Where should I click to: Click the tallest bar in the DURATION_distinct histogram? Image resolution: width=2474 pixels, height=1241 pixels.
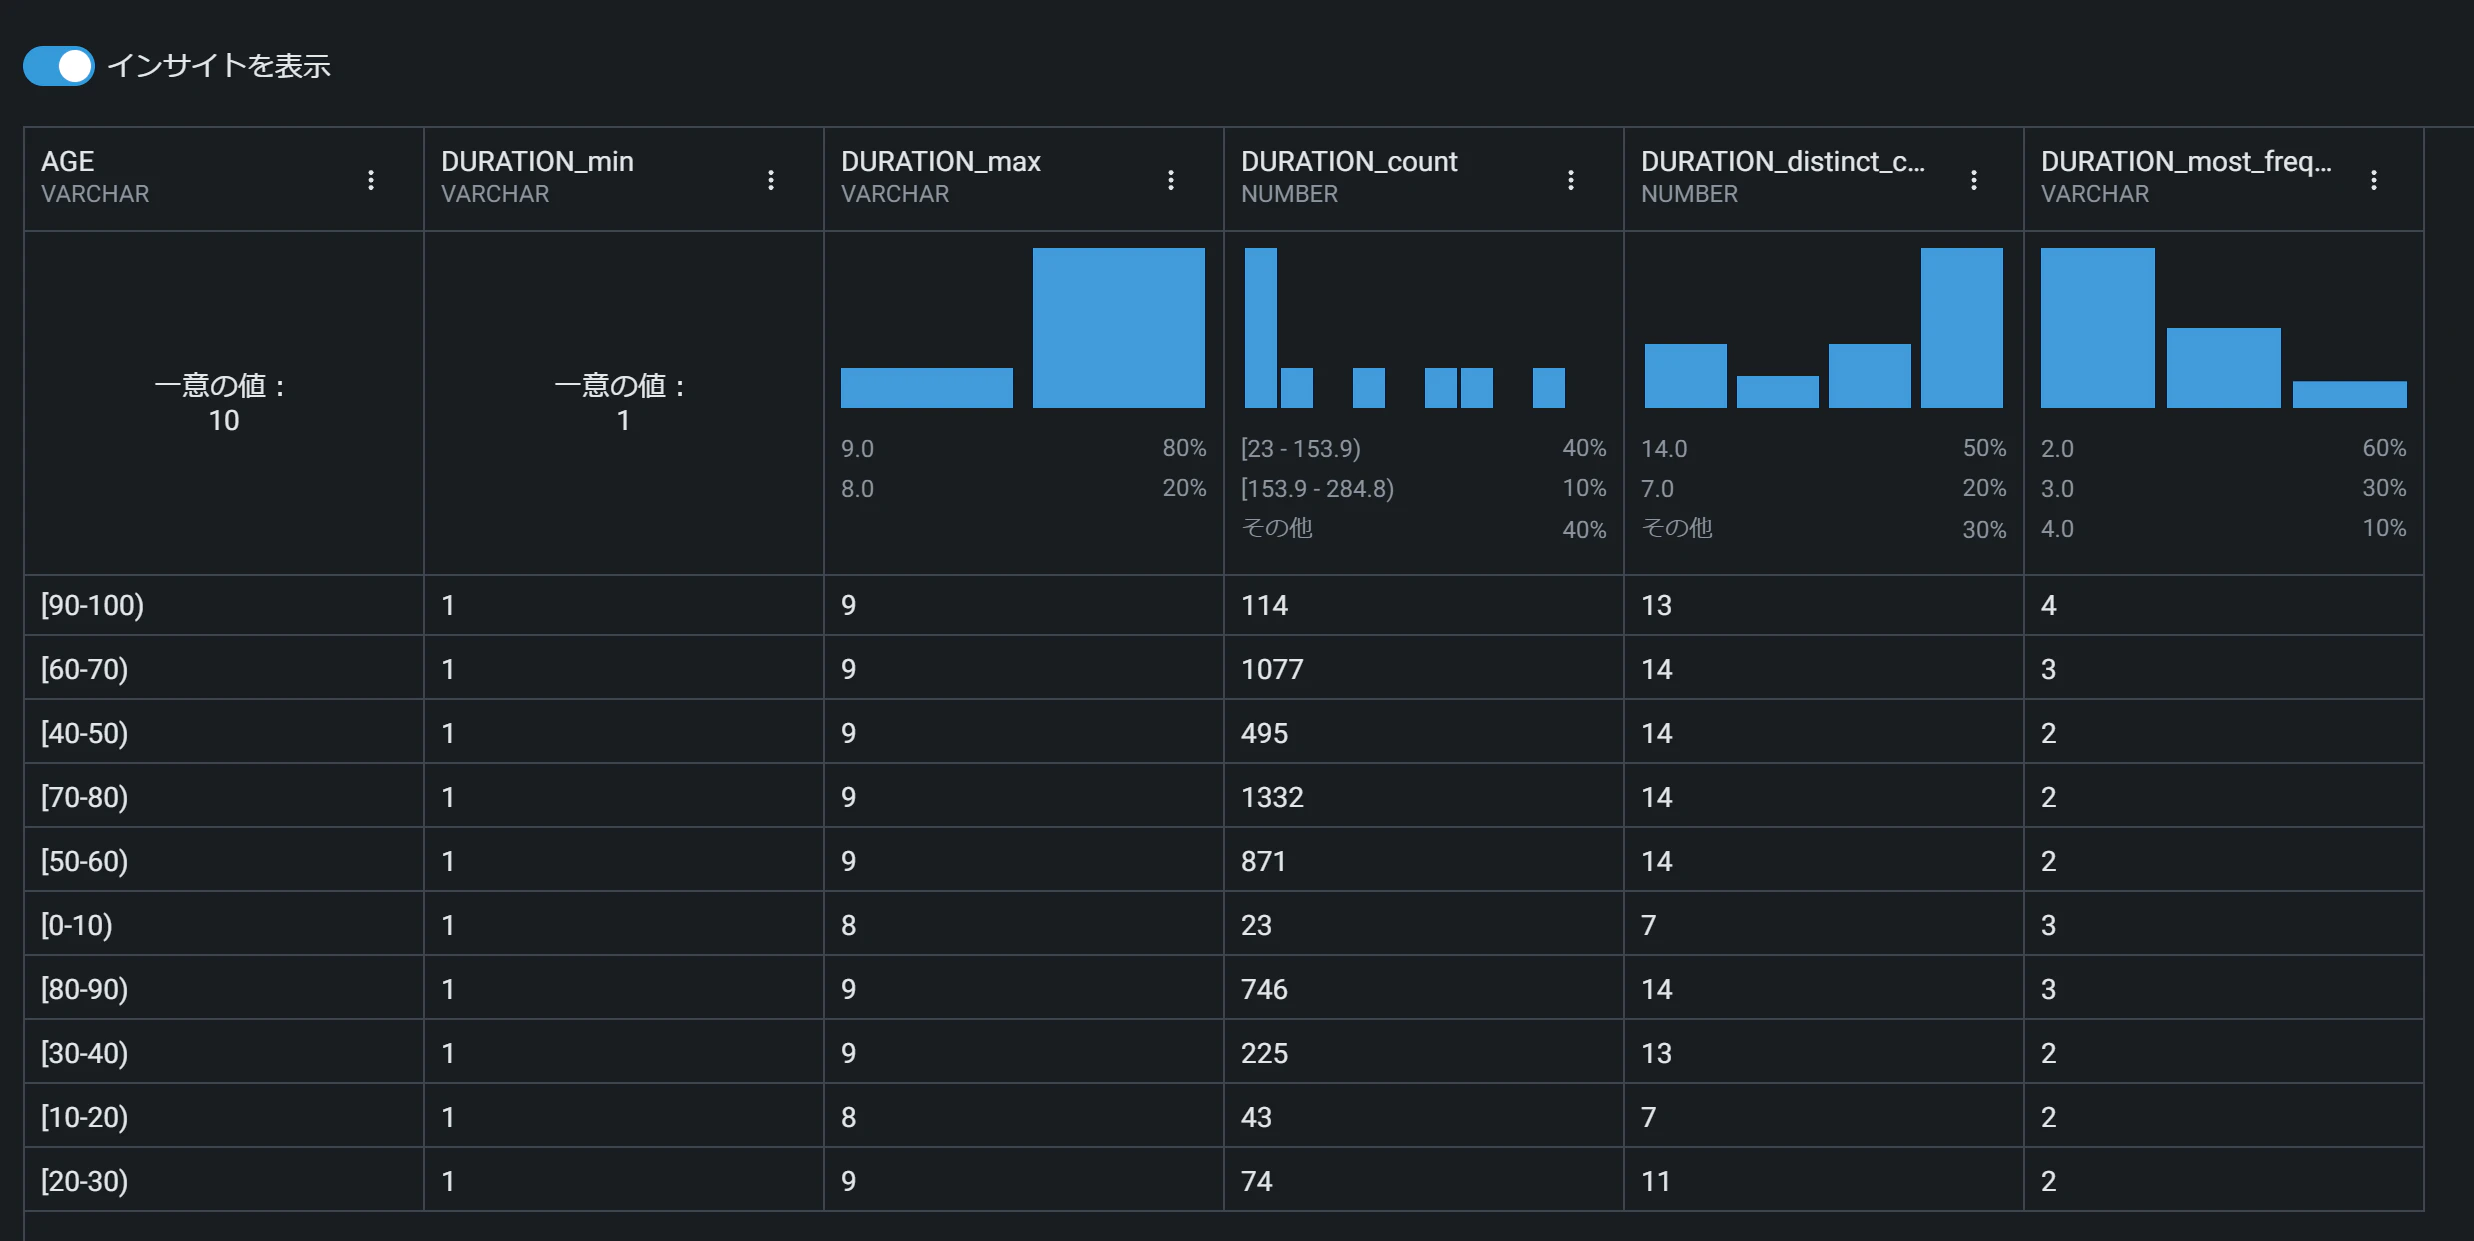point(1962,328)
